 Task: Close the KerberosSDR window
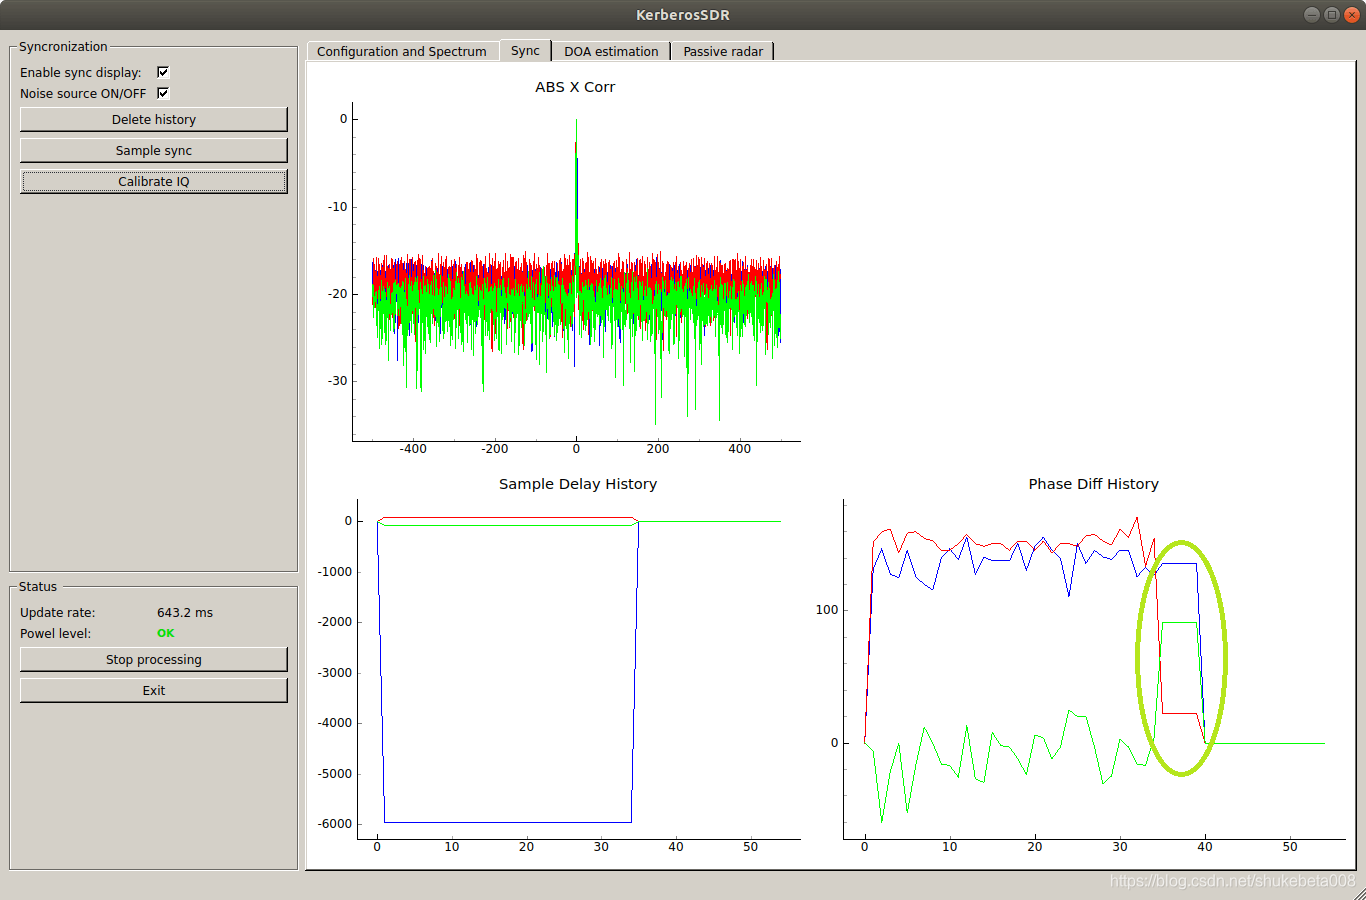(x=1352, y=14)
